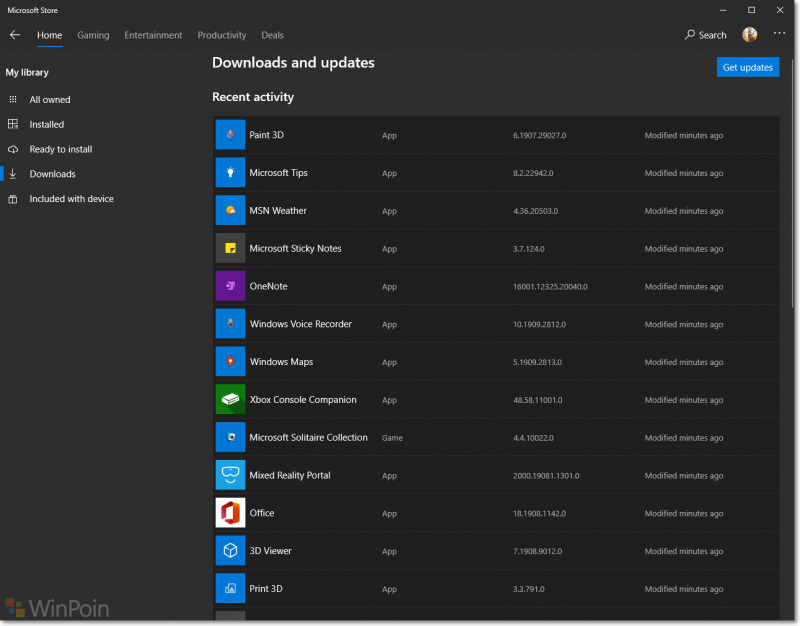Image resolution: width=800 pixels, height=626 pixels.
Task: Click the OneNote app name
Action: [268, 286]
